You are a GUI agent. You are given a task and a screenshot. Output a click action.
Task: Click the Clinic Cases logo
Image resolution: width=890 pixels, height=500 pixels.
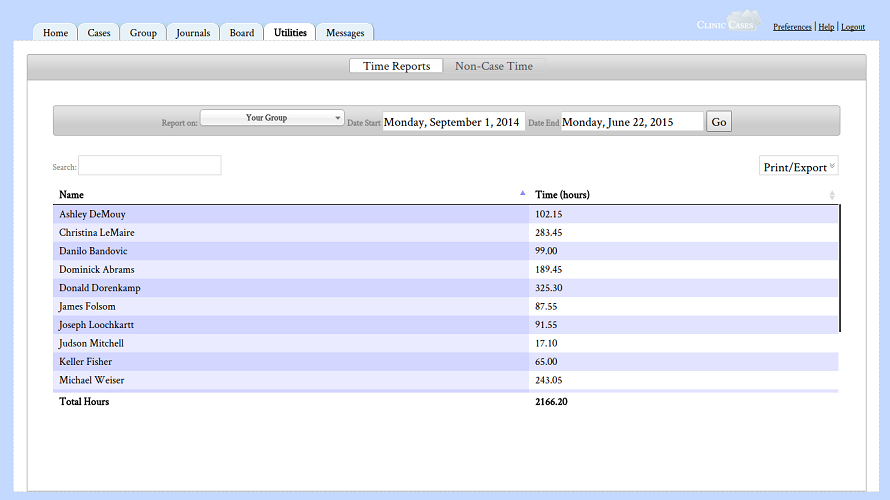(728, 23)
